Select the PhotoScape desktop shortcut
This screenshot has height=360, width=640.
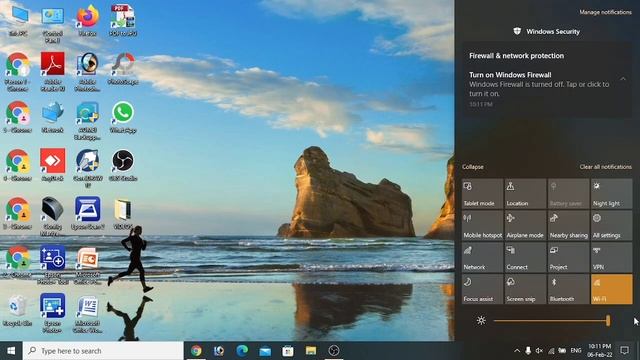(x=123, y=69)
